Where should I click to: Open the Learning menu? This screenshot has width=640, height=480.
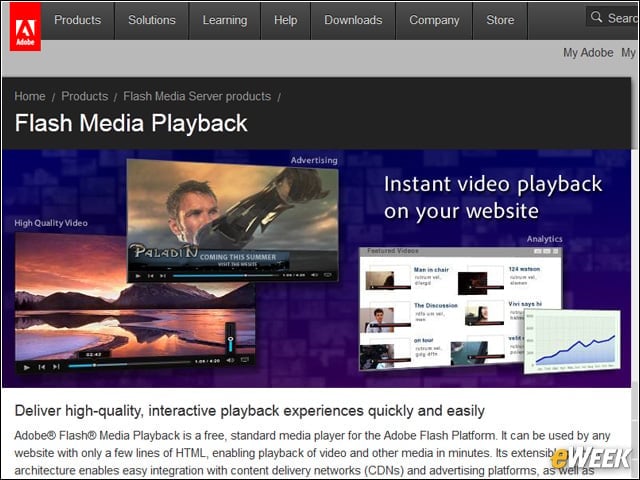pos(225,20)
